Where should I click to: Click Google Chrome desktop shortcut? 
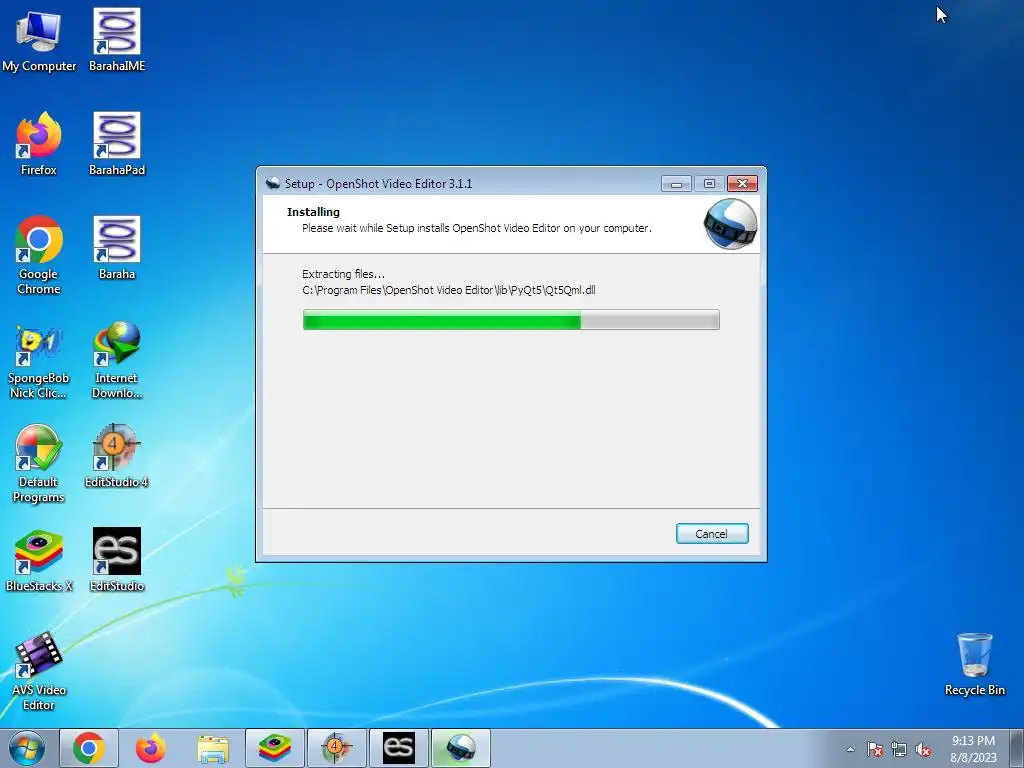[x=39, y=255]
